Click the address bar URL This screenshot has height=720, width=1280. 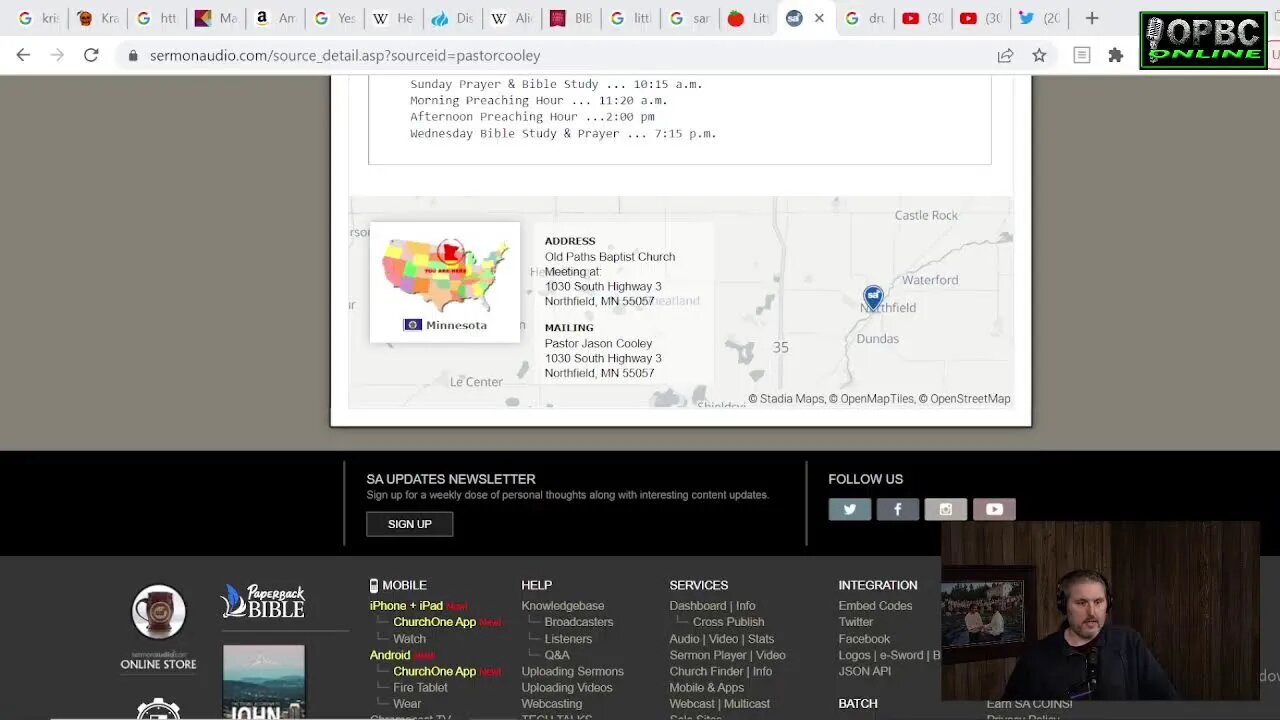pyautogui.click(x=345, y=55)
